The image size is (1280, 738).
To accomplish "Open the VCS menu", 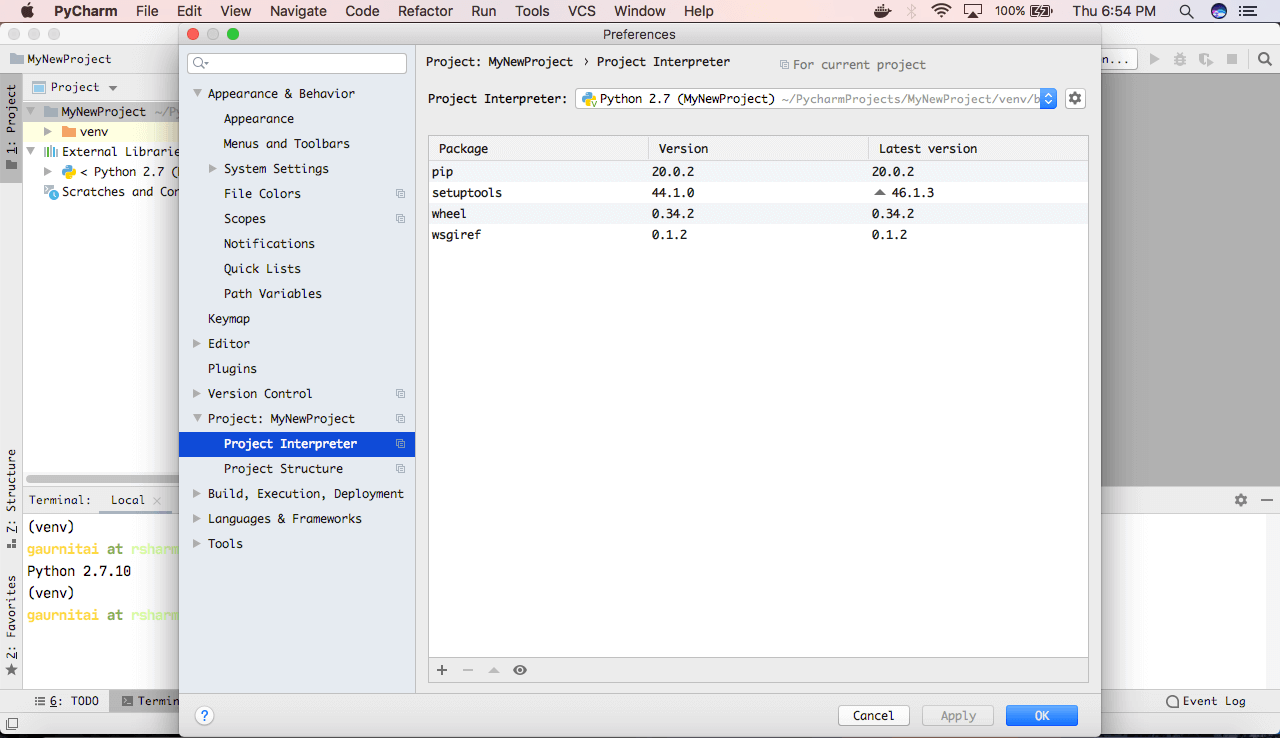I will 582,11.
